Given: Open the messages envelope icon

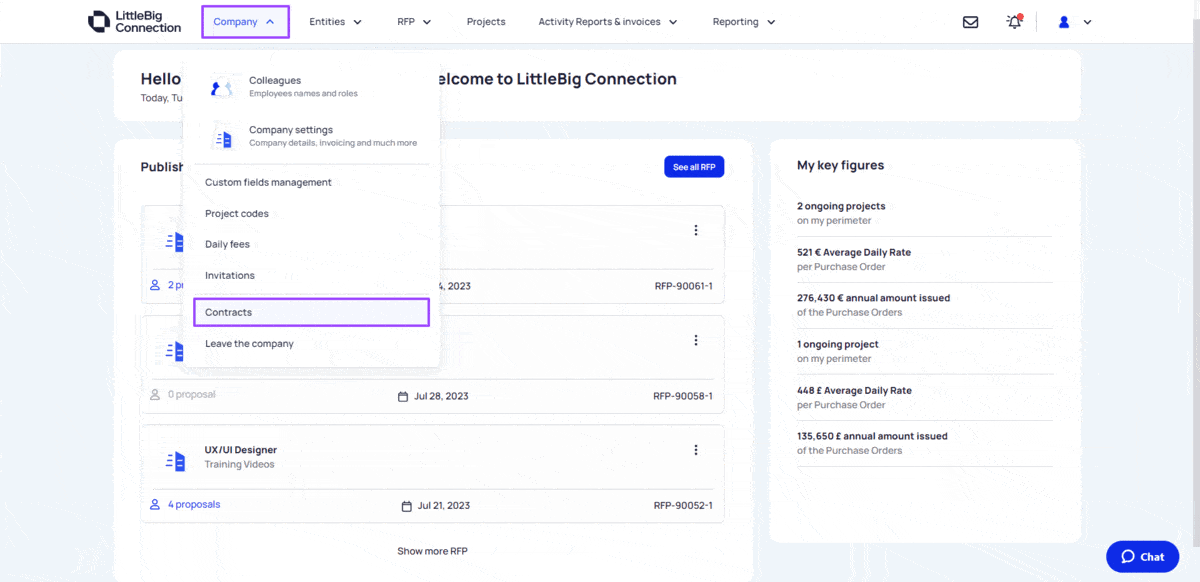Looking at the screenshot, I should click(970, 21).
